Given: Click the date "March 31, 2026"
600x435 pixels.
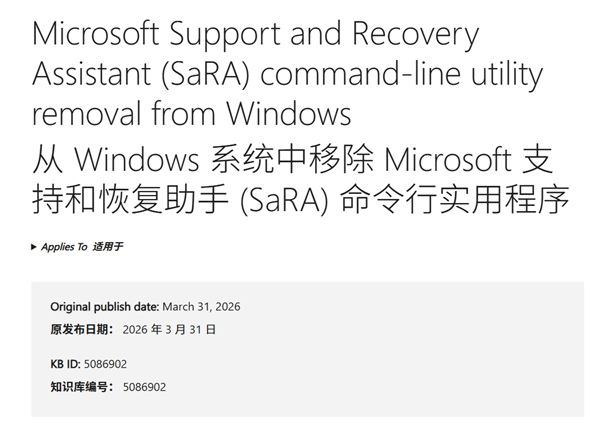Looking at the screenshot, I should (x=199, y=306).
